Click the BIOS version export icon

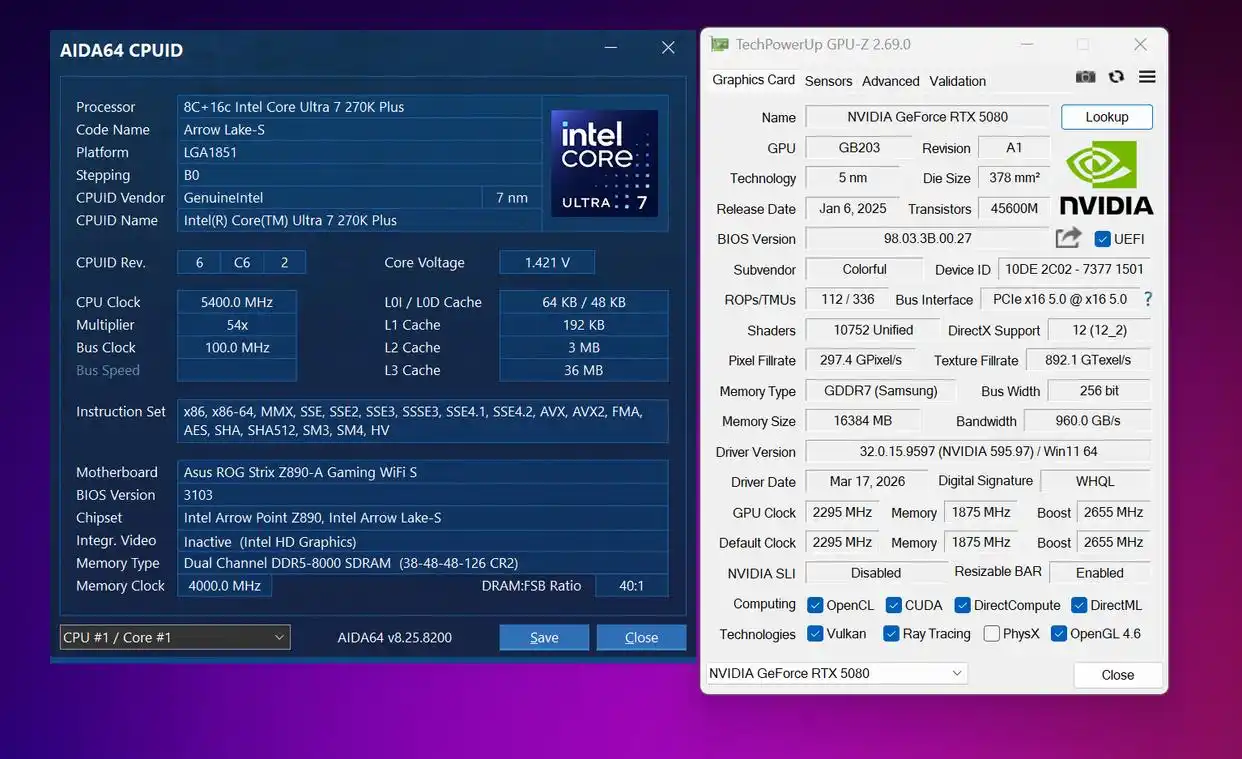(1068, 238)
